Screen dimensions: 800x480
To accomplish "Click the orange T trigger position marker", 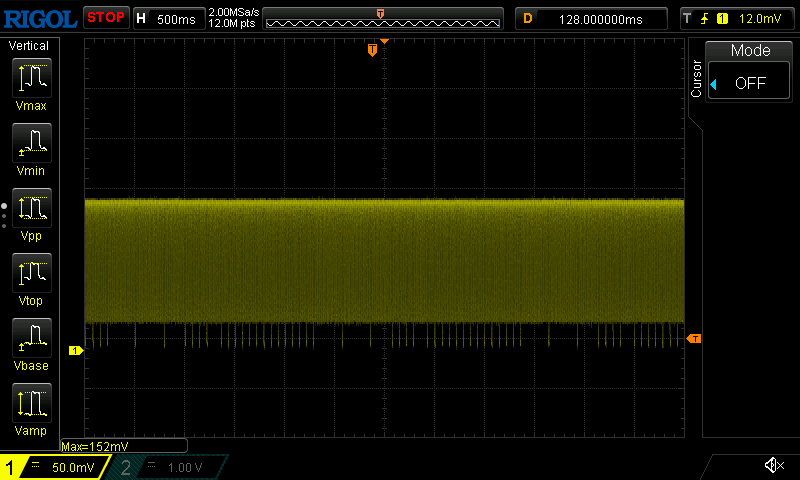I will 372,50.
